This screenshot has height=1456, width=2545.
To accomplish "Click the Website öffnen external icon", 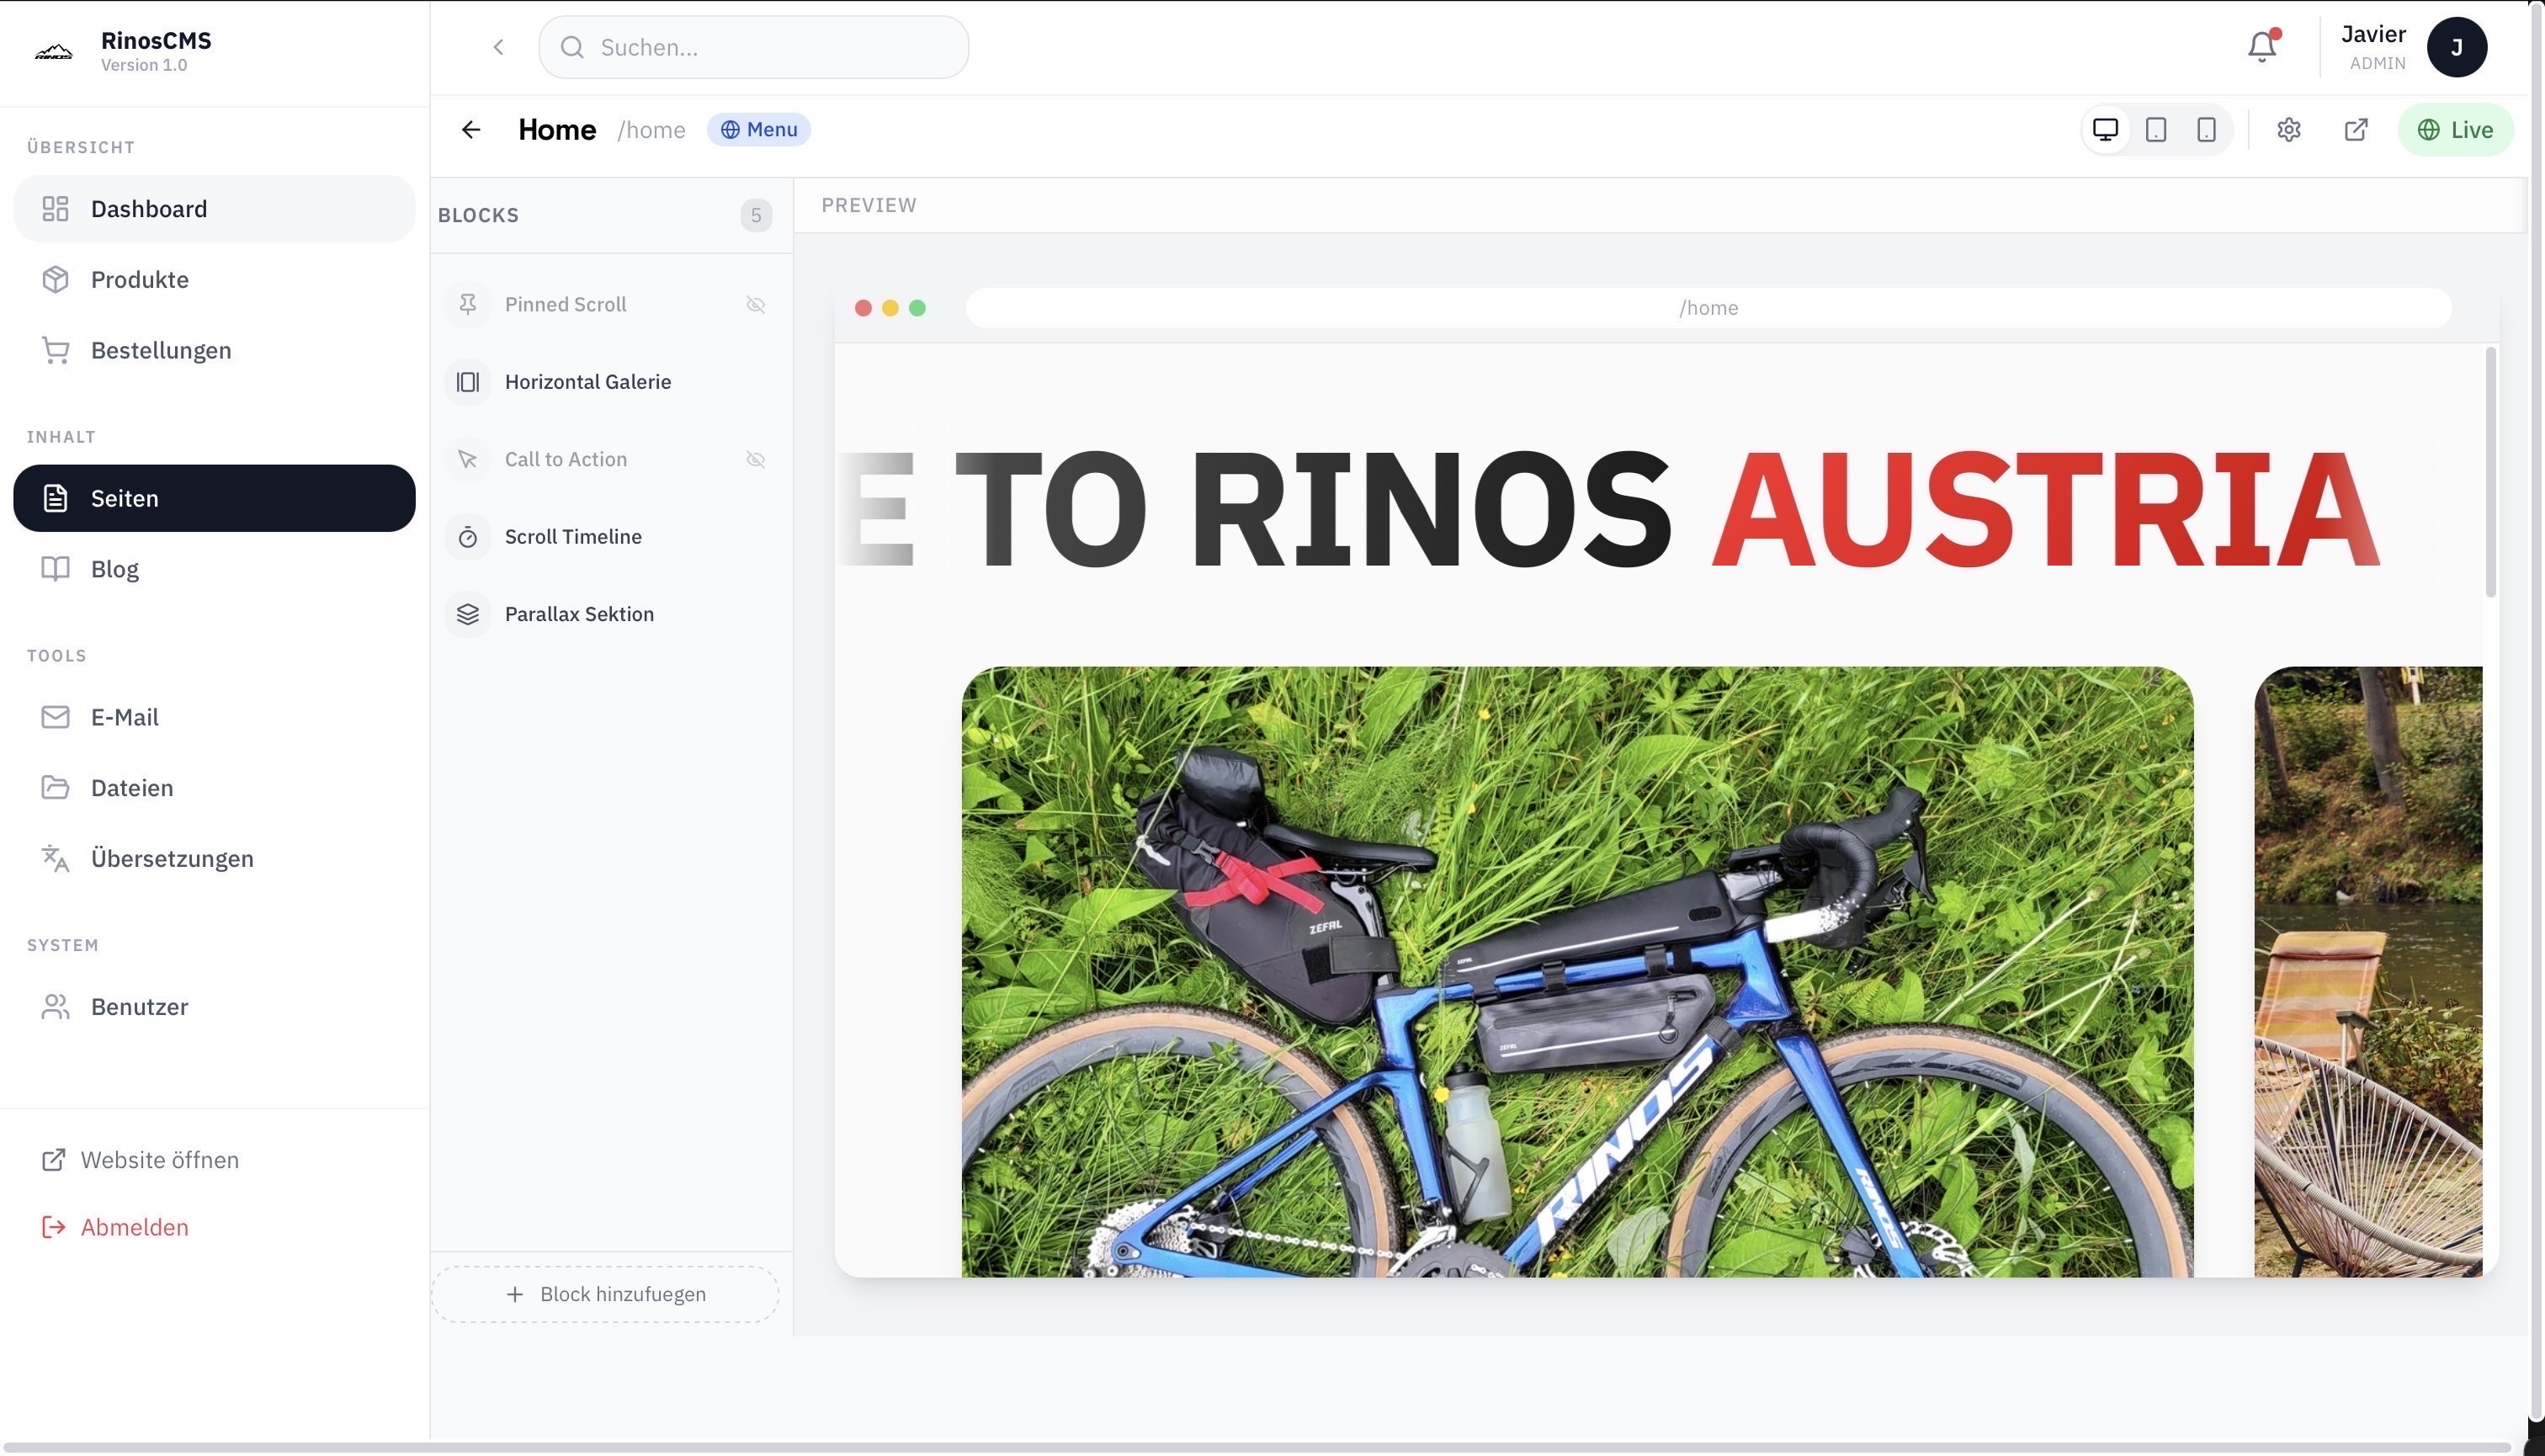I will click(53, 1160).
